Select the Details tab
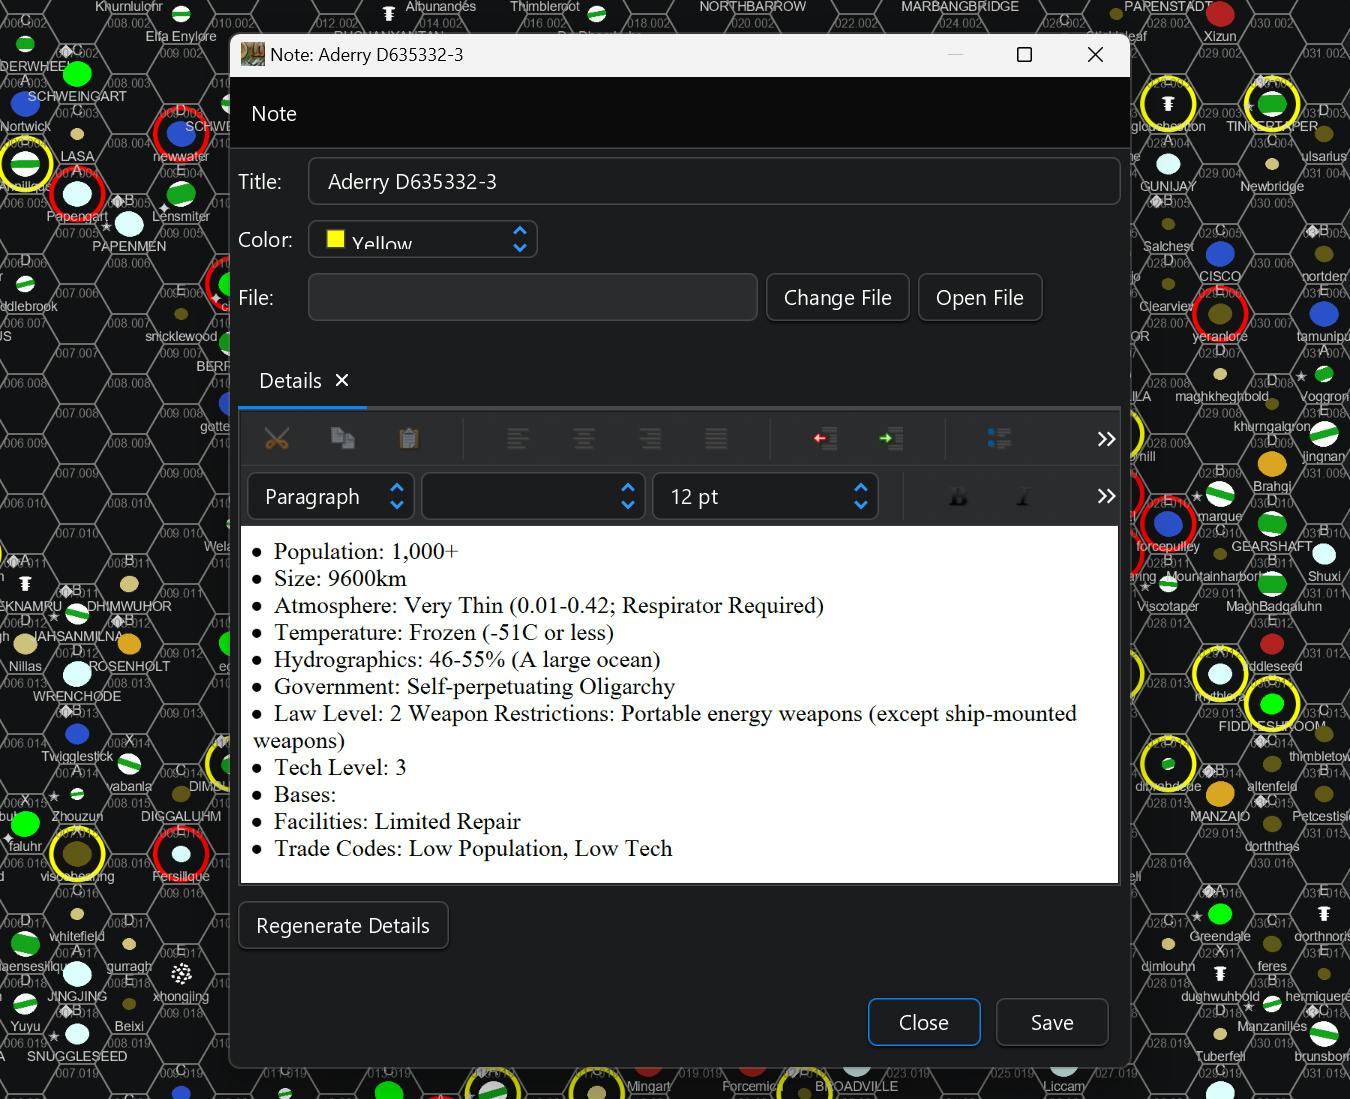This screenshot has width=1350, height=1099. 290,381
